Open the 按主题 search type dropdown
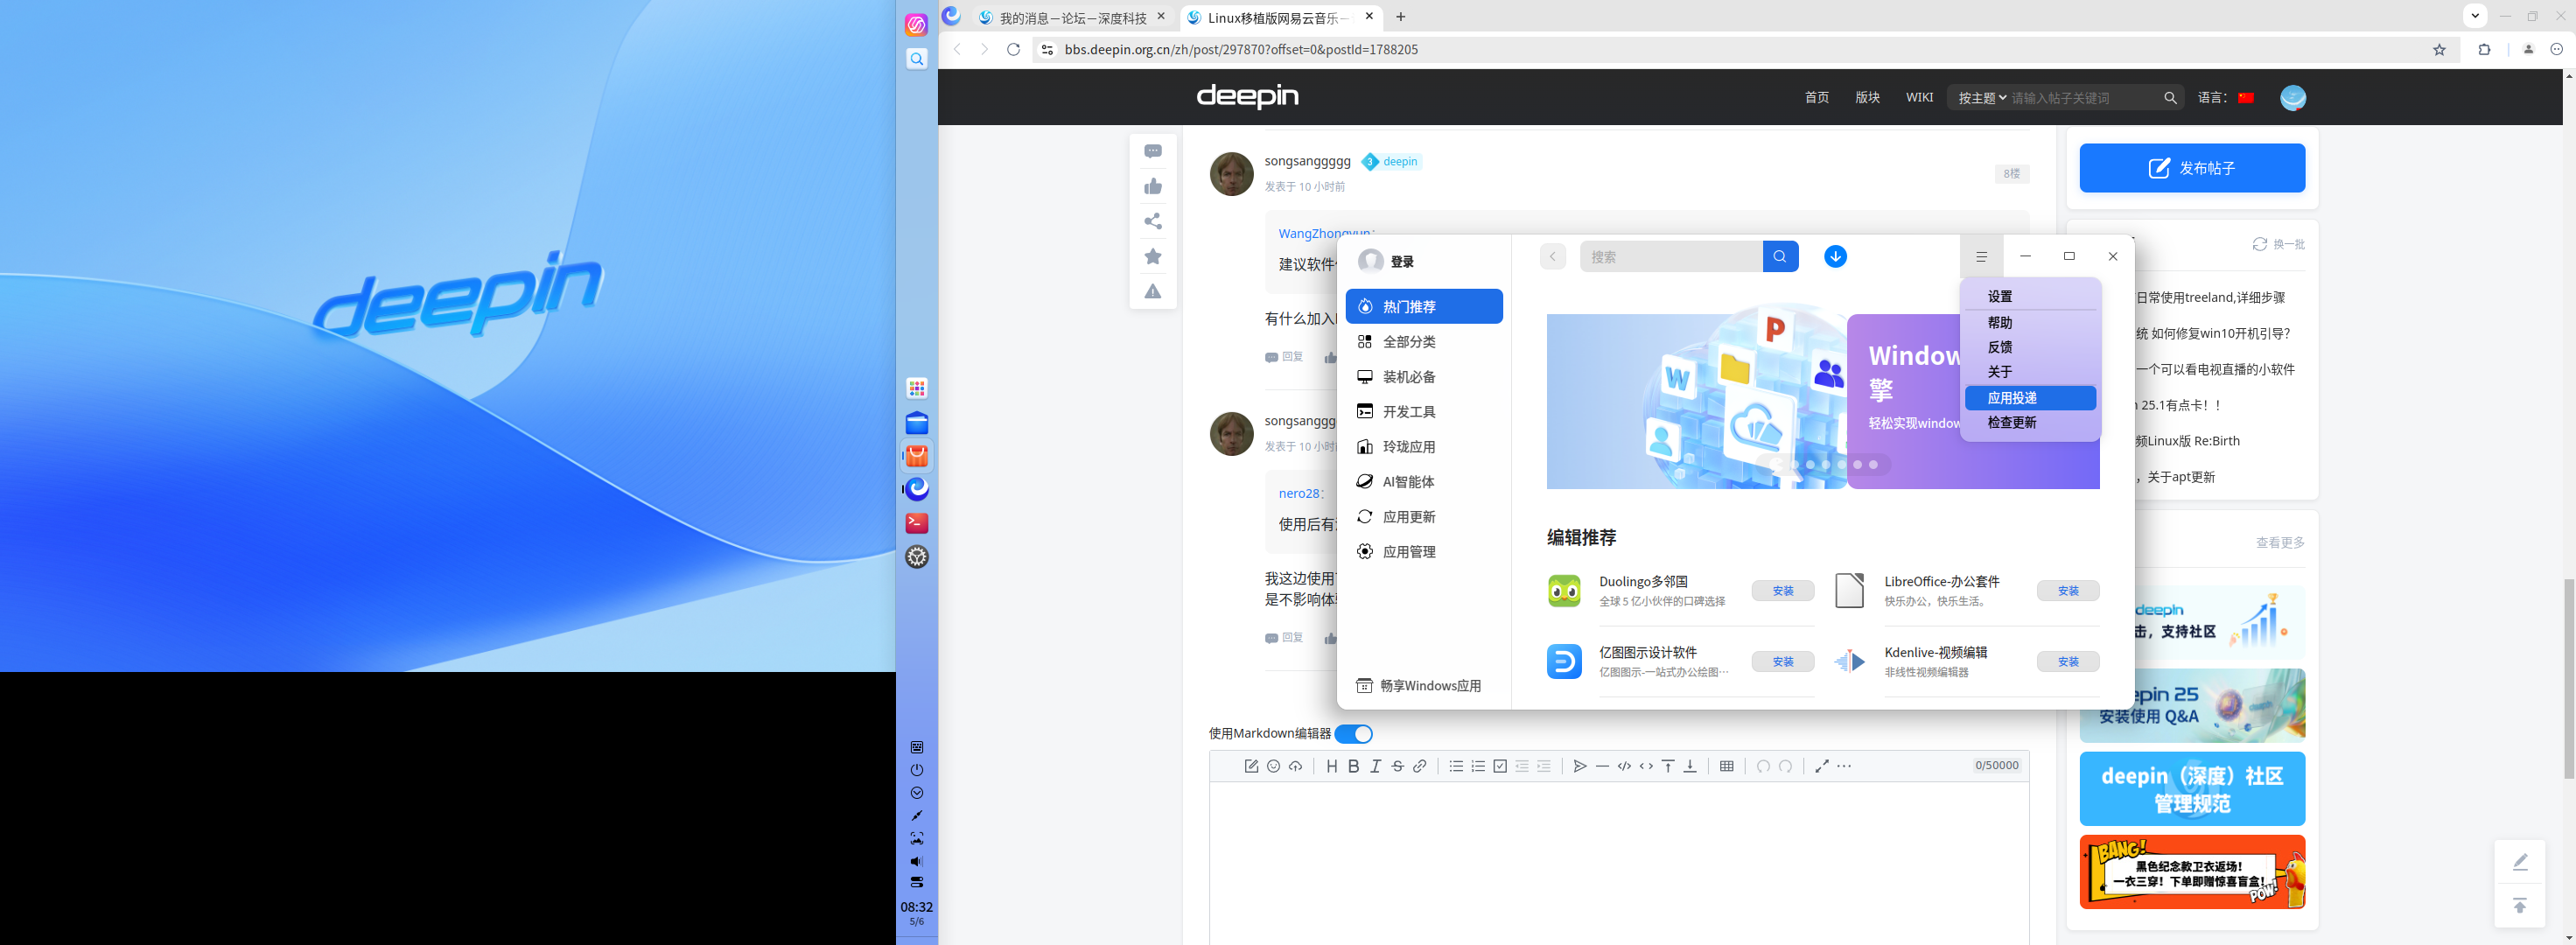 1982,98
